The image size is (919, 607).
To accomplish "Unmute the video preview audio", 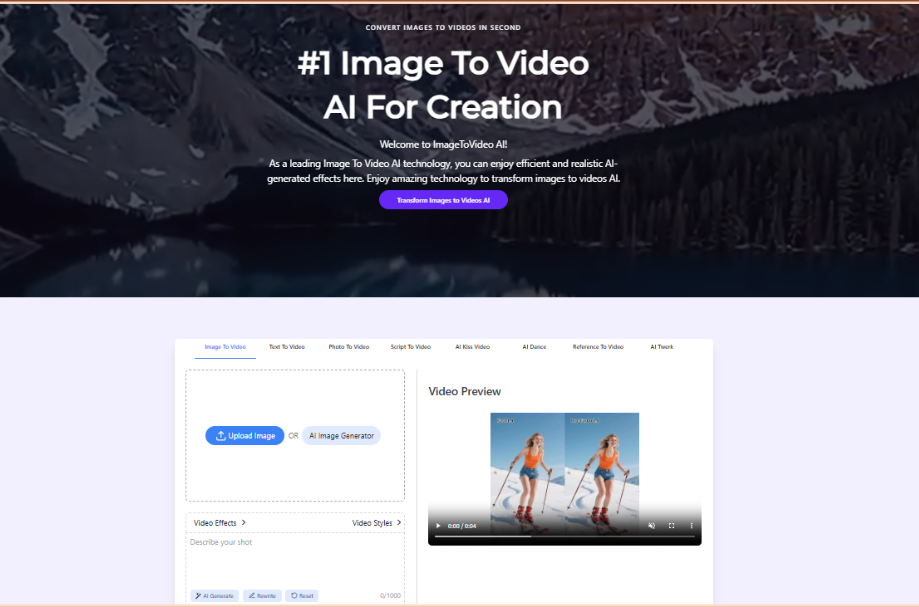I will [651, 525].
